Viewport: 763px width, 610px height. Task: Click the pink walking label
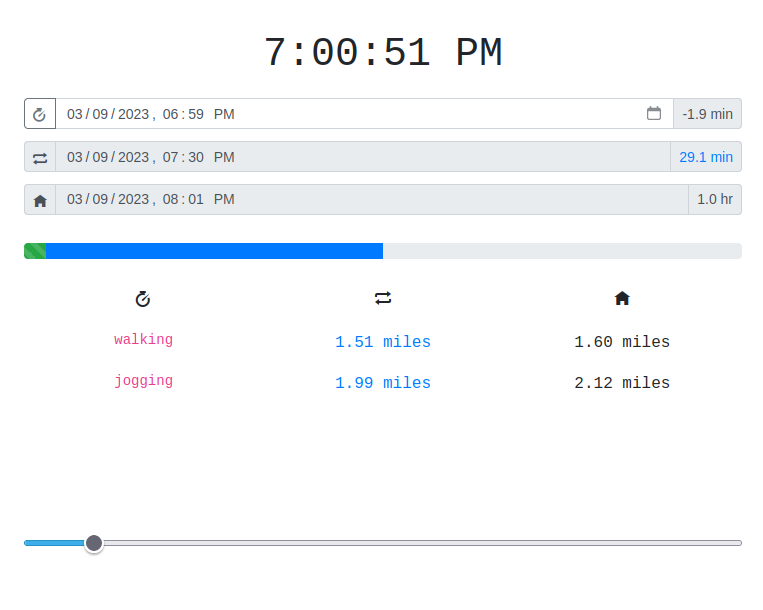click(x=143, y=340)
